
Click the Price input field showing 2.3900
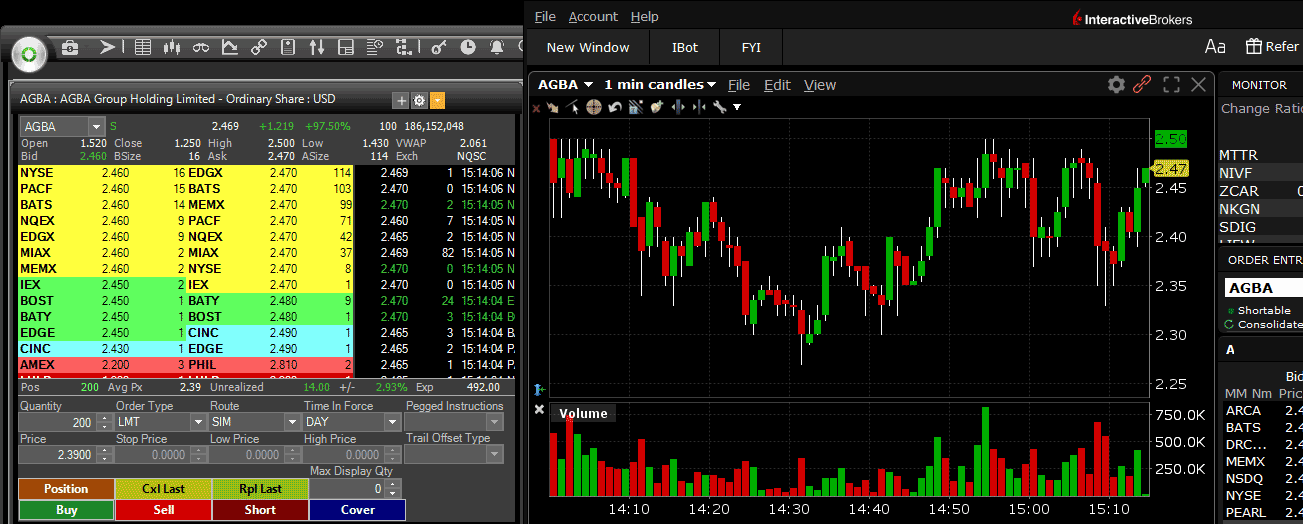tap(58, 454)
